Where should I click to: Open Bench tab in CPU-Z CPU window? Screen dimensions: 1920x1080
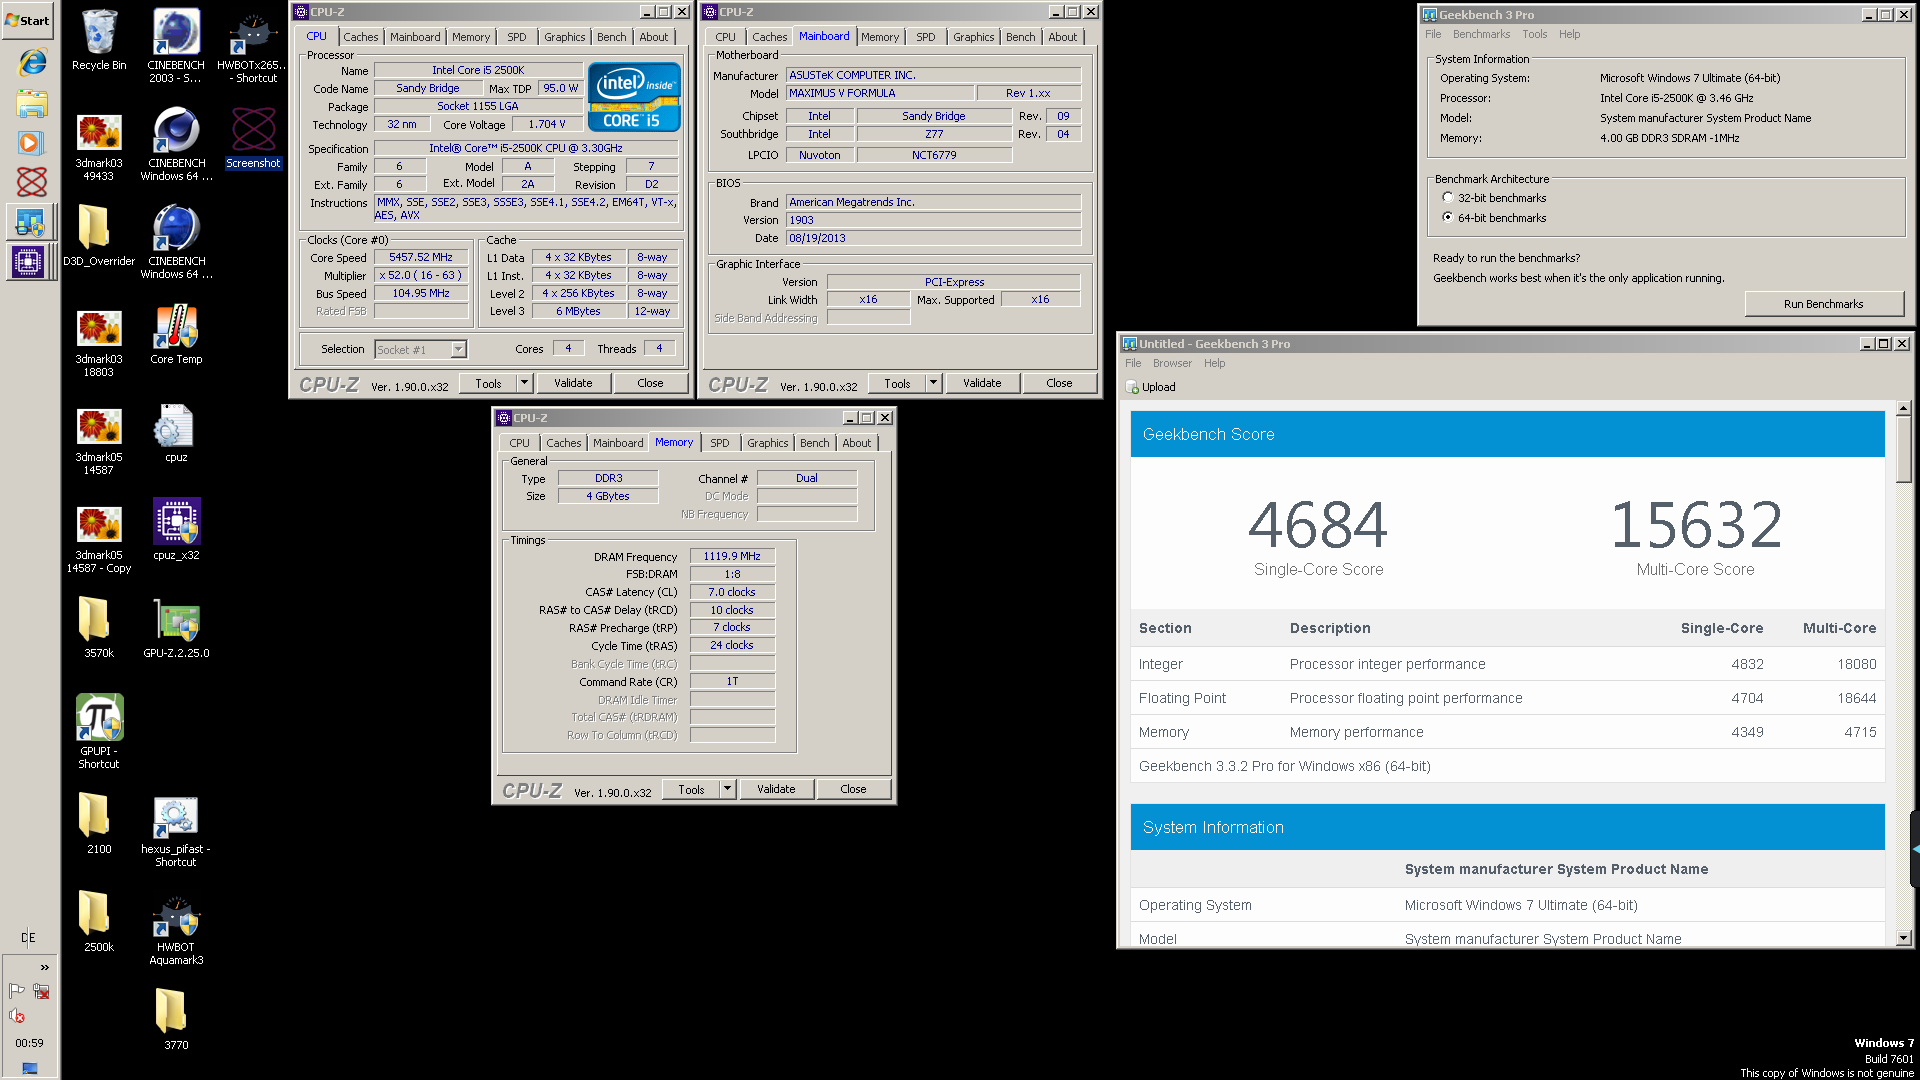click(611, 37)
